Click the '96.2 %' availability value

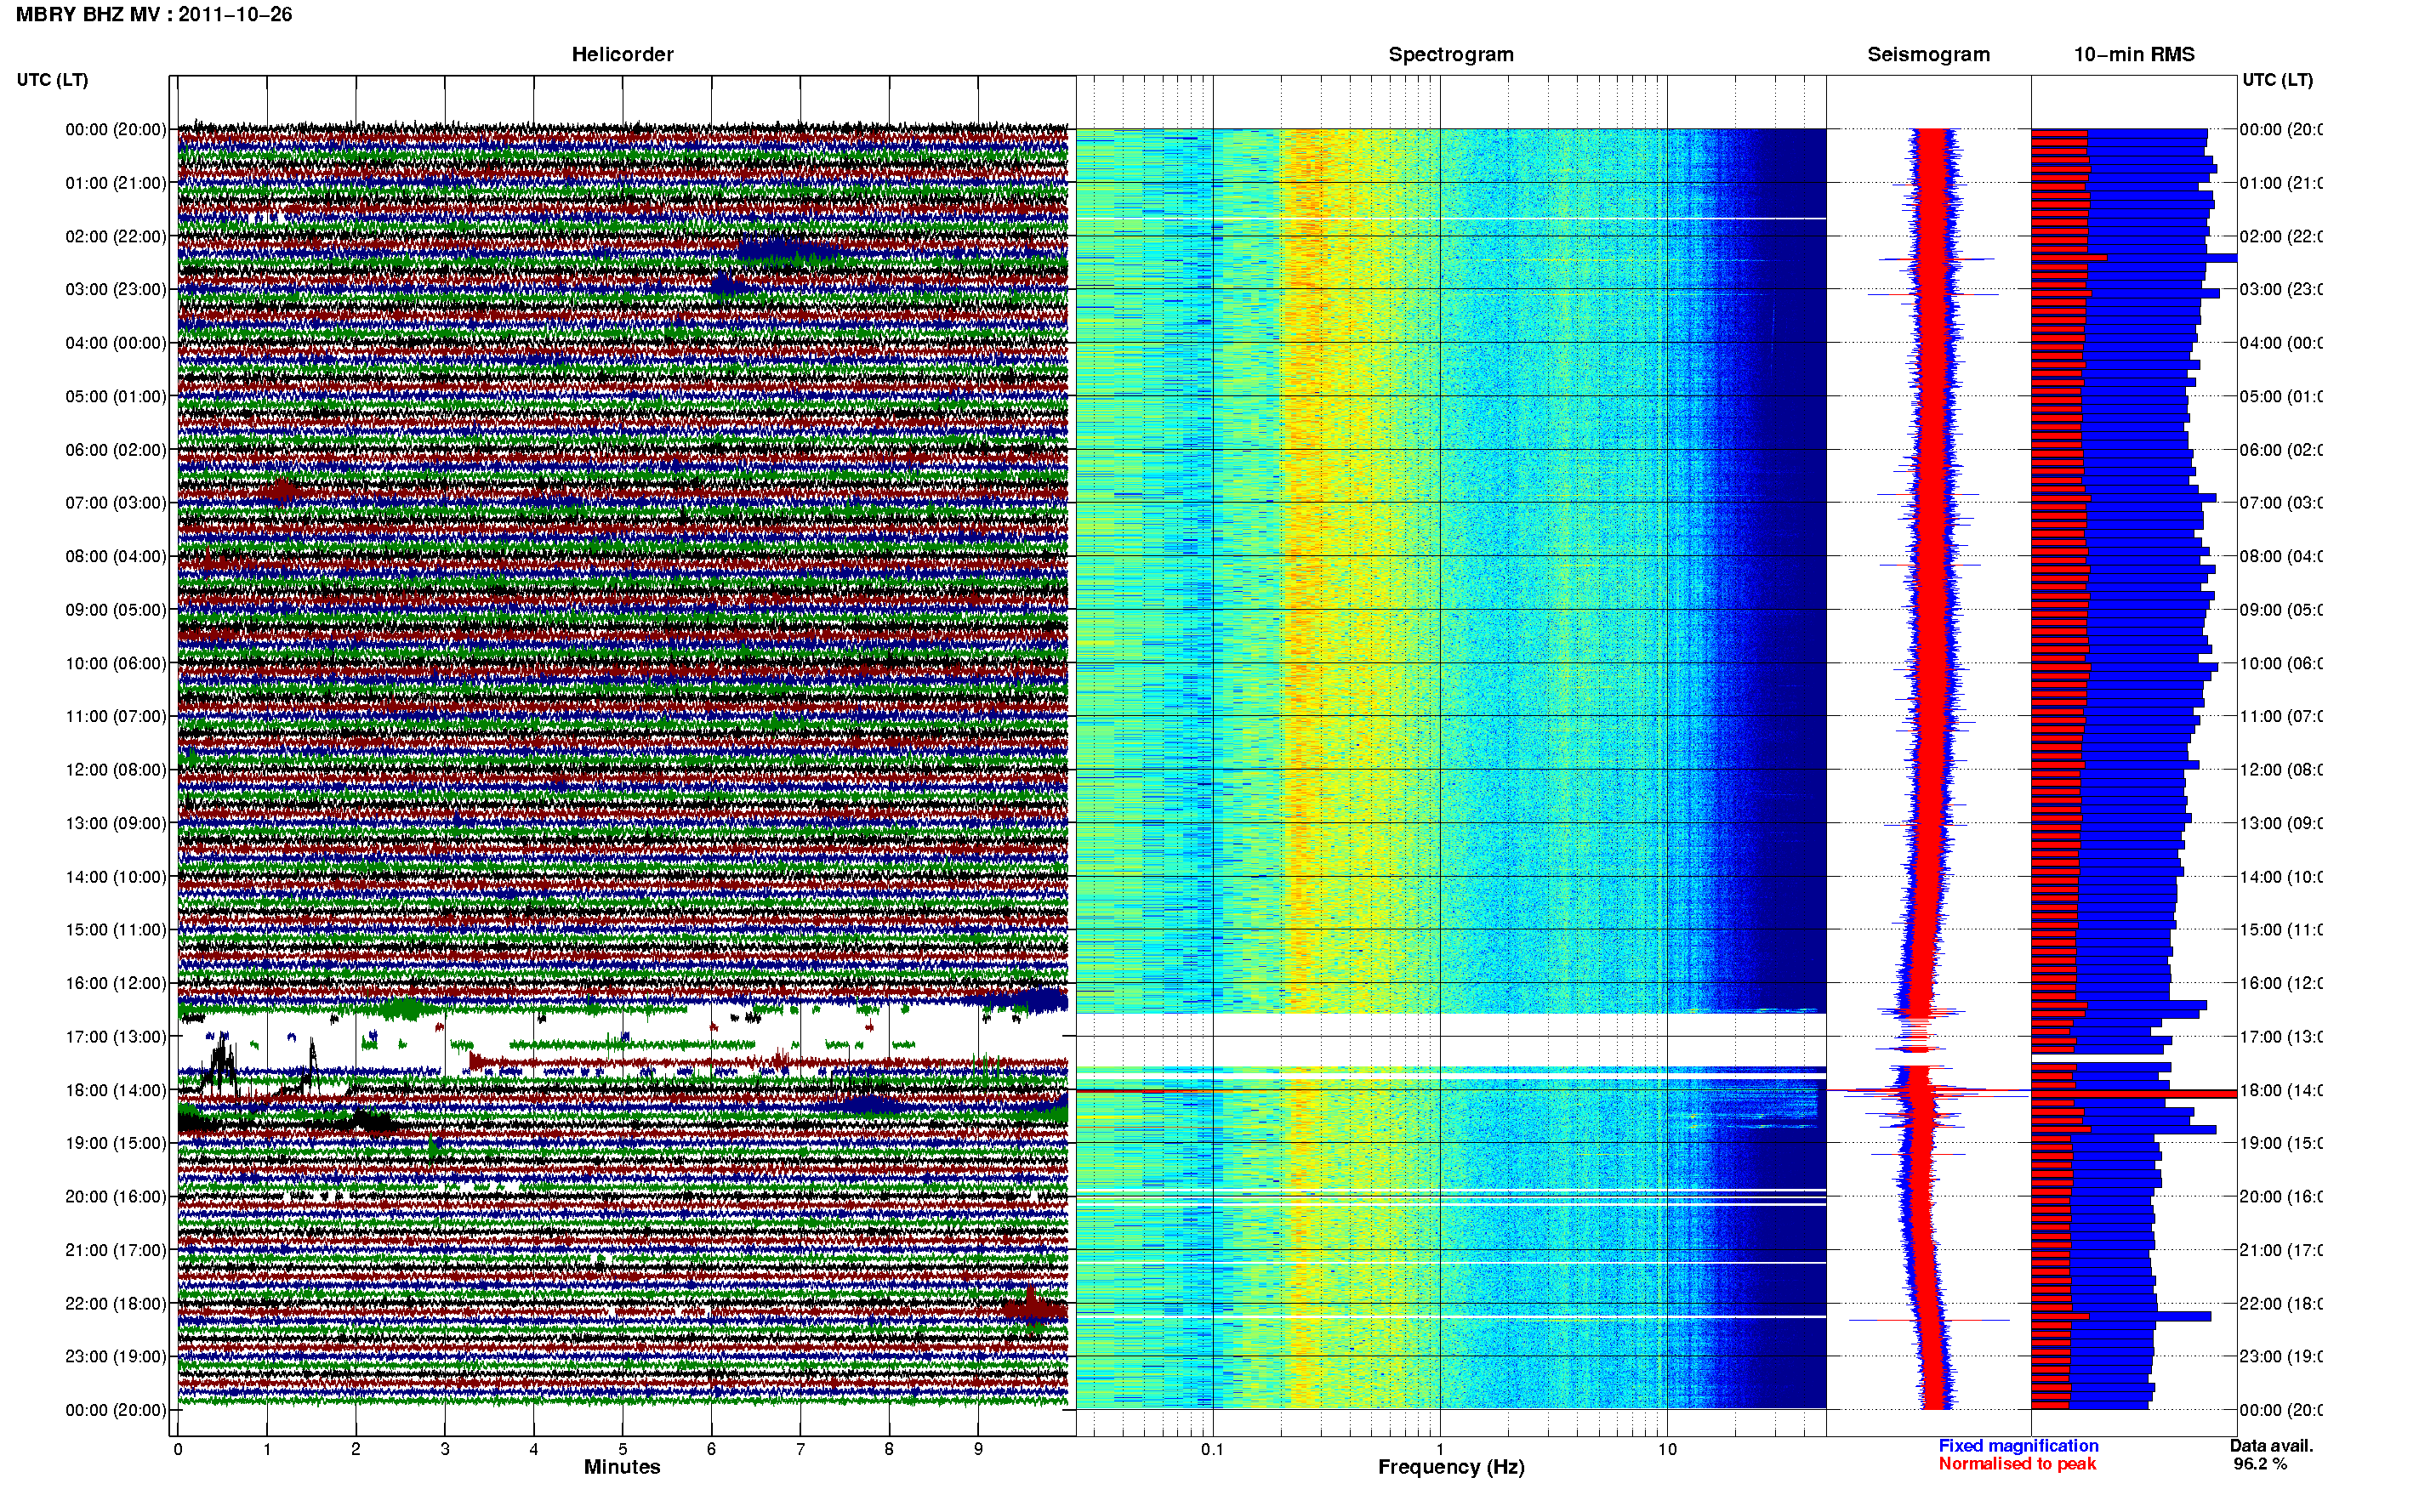[2260, 1464]
